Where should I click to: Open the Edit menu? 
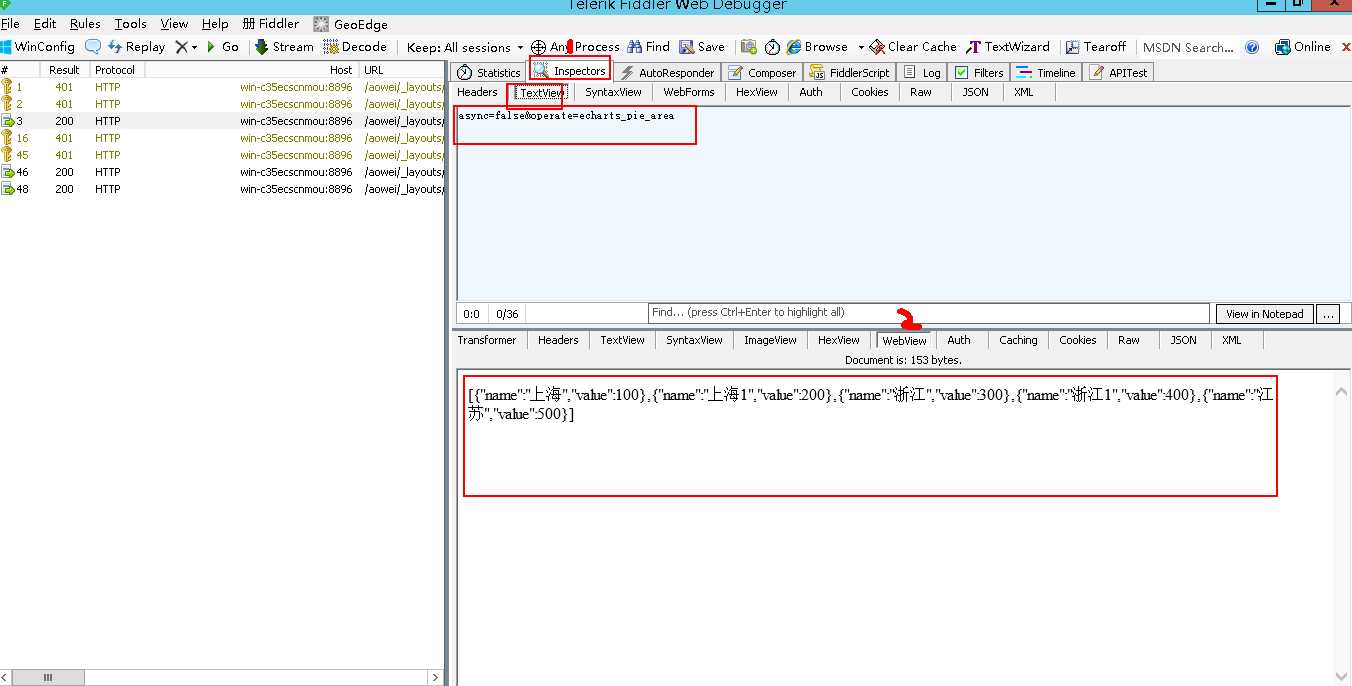[45, 24]
